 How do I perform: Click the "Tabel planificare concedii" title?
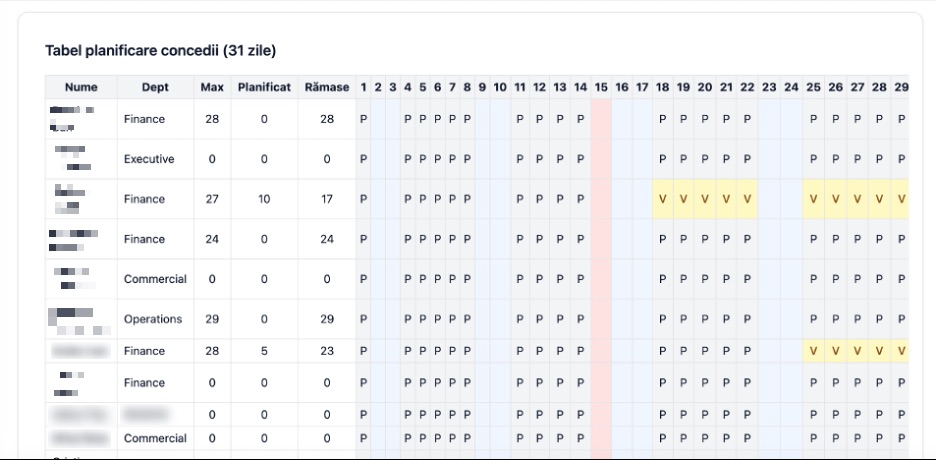pyautogui.click(x=161, y=50)
